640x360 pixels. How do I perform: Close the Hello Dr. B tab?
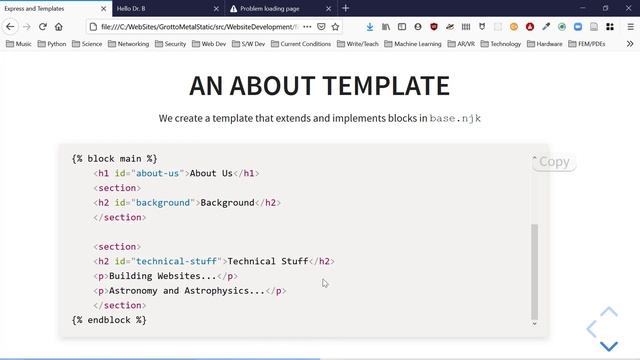pyautogui.click(x=216, y=9)
